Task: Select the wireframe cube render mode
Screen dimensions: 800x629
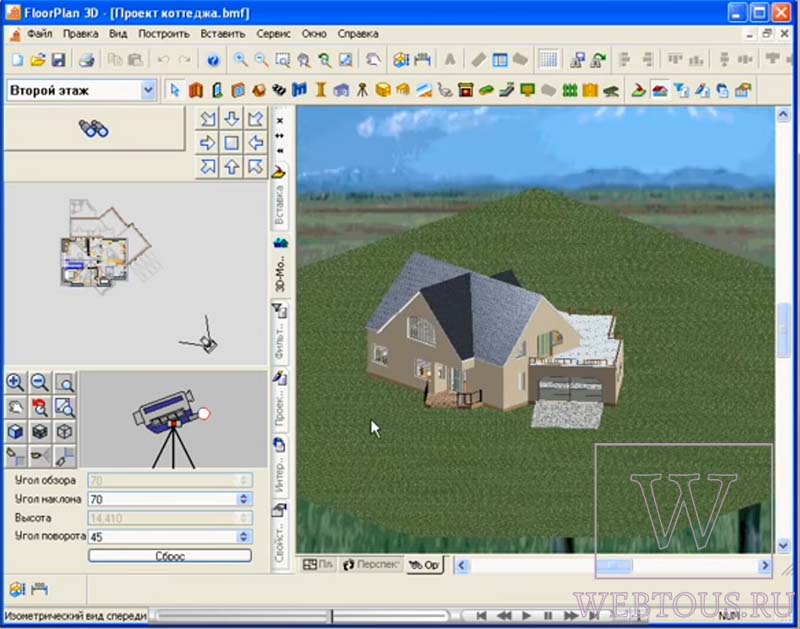Action: tap(64, 432)
